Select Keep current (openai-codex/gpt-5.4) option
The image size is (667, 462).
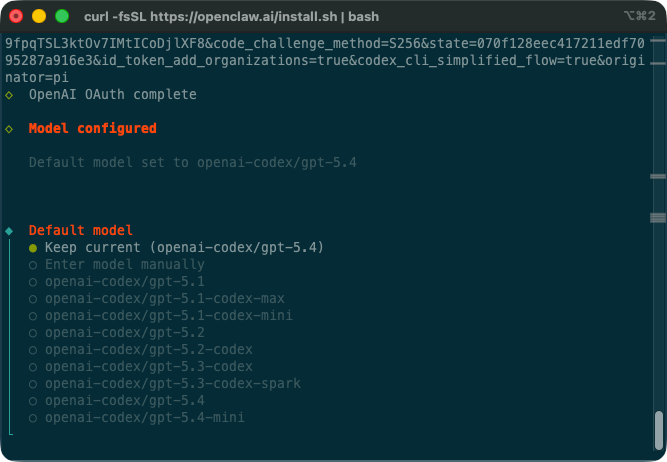pyautogui.click(x=184, y=247)
